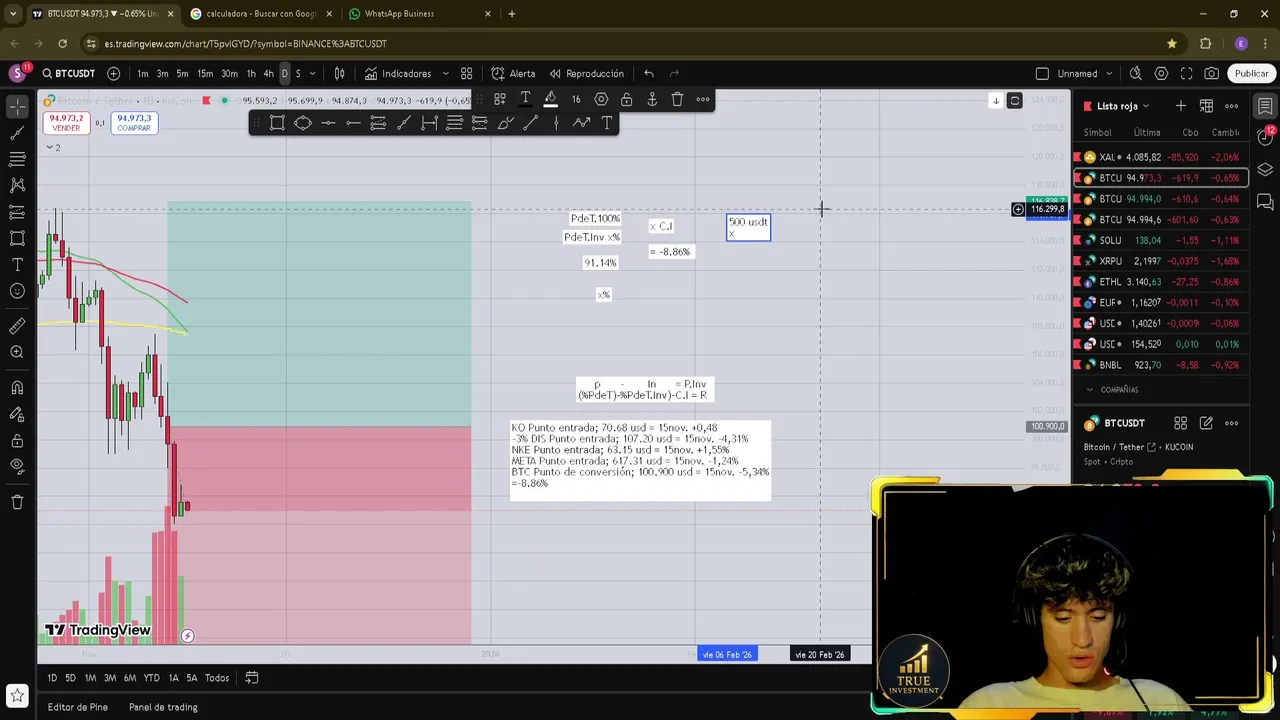Select the ruler measure tool
The width and height of the screenshot is (1280, 720).
pyautogui.click(x=17, y=326)
